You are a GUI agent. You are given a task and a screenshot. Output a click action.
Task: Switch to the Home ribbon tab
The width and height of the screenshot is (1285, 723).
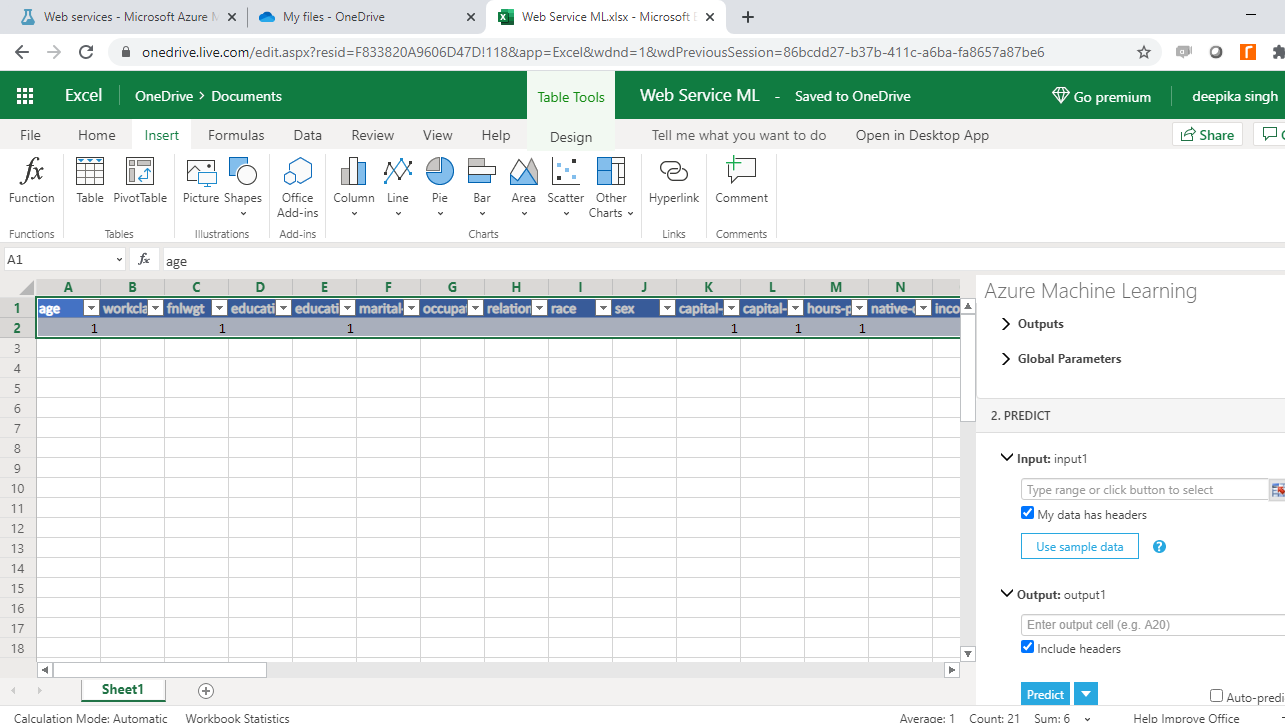point(97,135)
